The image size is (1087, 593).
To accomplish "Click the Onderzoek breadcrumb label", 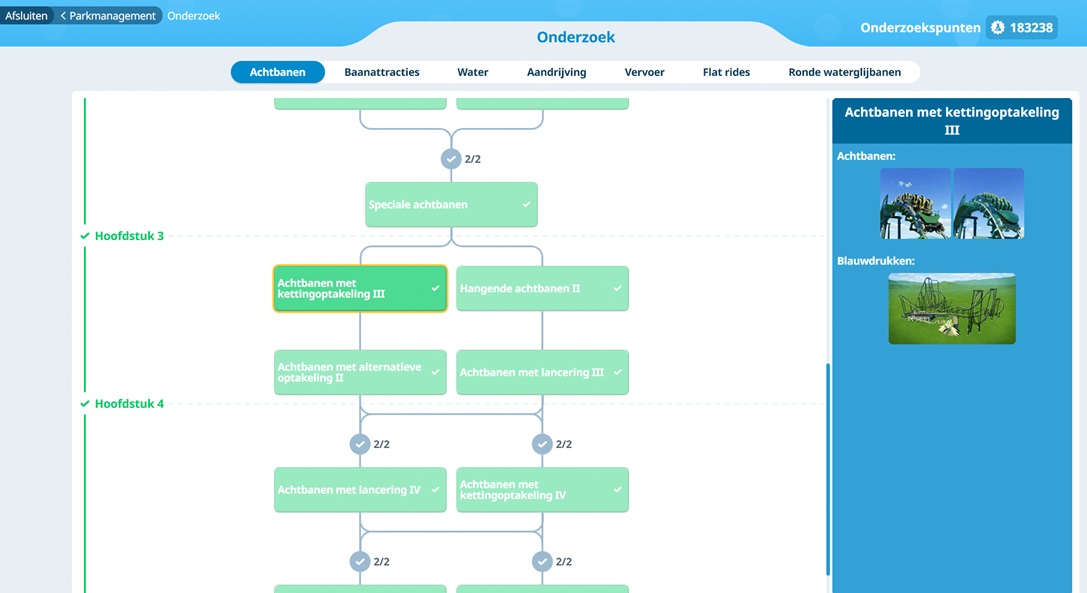I will [x=193, y=15].
